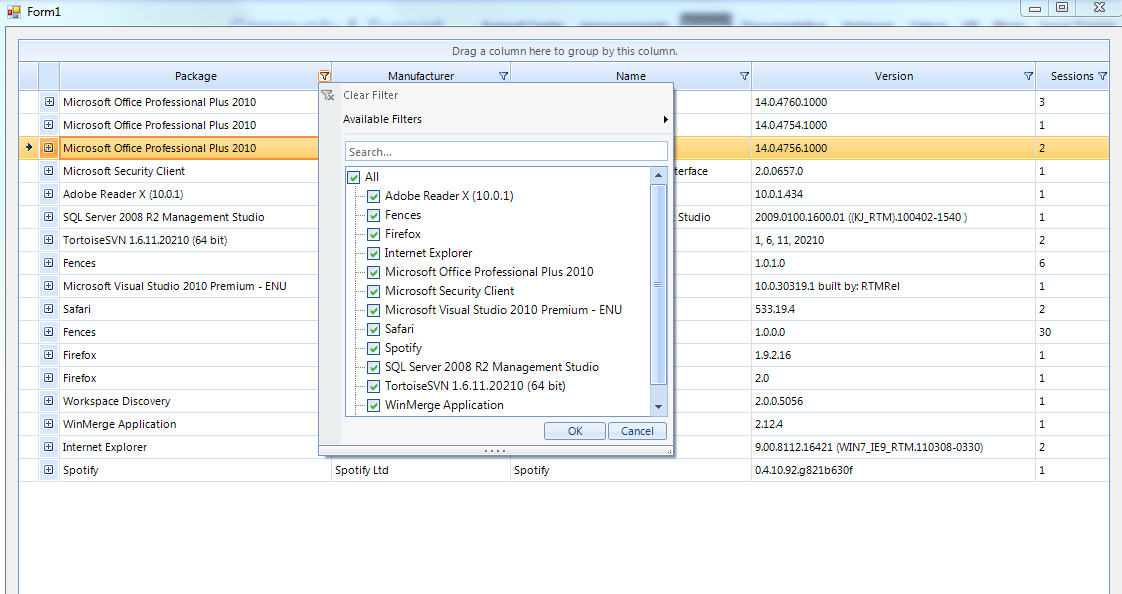Uncheck the Safari filter checkbox
The image size is (1122, 594).
click(x=374, y=329)
